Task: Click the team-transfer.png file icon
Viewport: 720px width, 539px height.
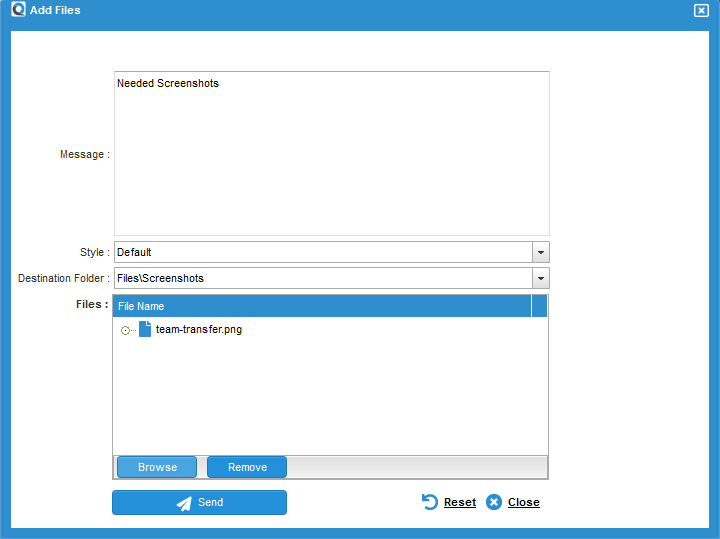Action: coord(145,329)
